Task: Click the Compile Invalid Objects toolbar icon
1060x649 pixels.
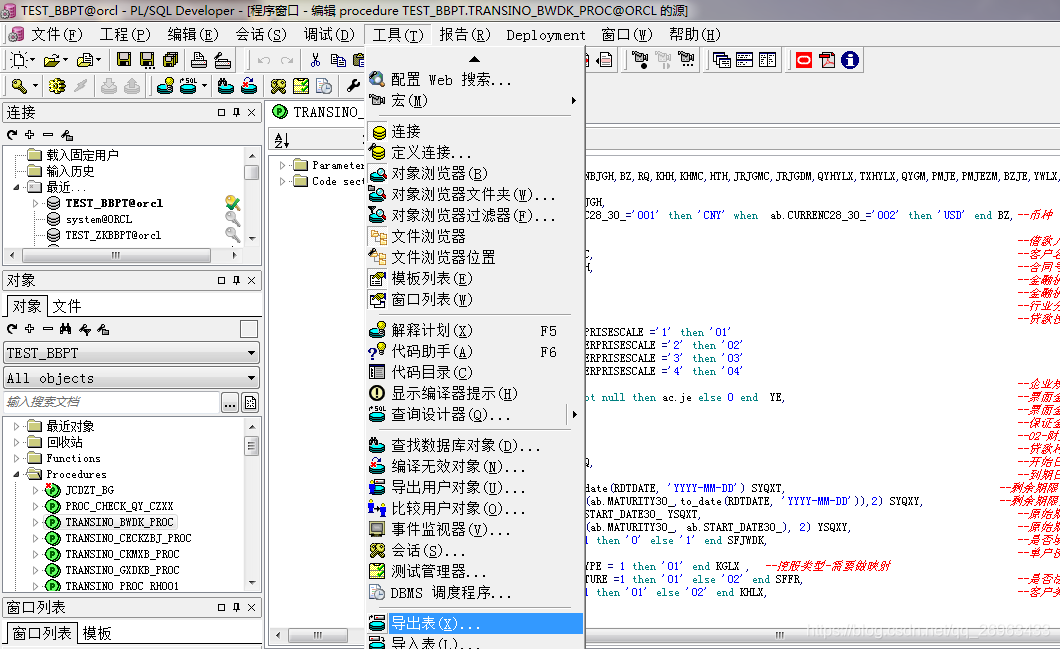Action: (249, 86)
